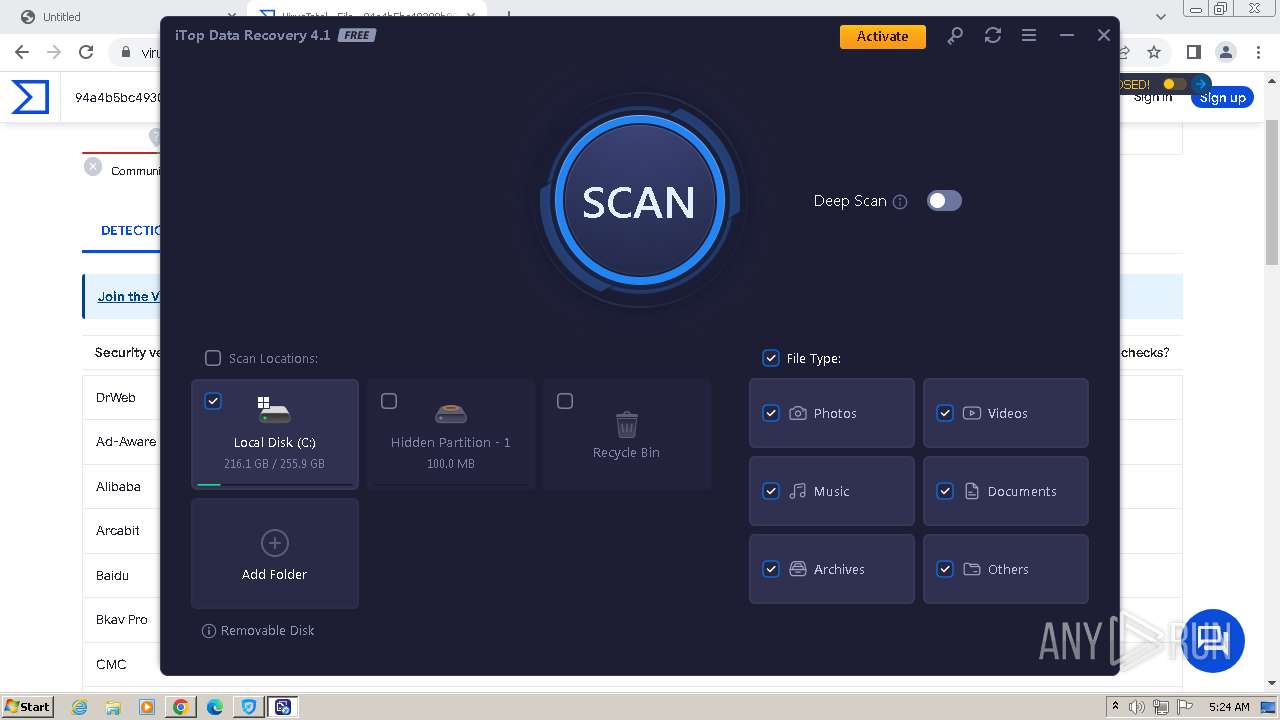Open the Chrome three-dot menu

pyautogui.click(x=1258, y=52)
